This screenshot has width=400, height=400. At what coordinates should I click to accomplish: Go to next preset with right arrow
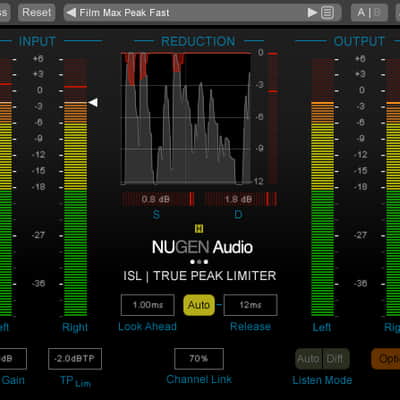pos(312,13)
